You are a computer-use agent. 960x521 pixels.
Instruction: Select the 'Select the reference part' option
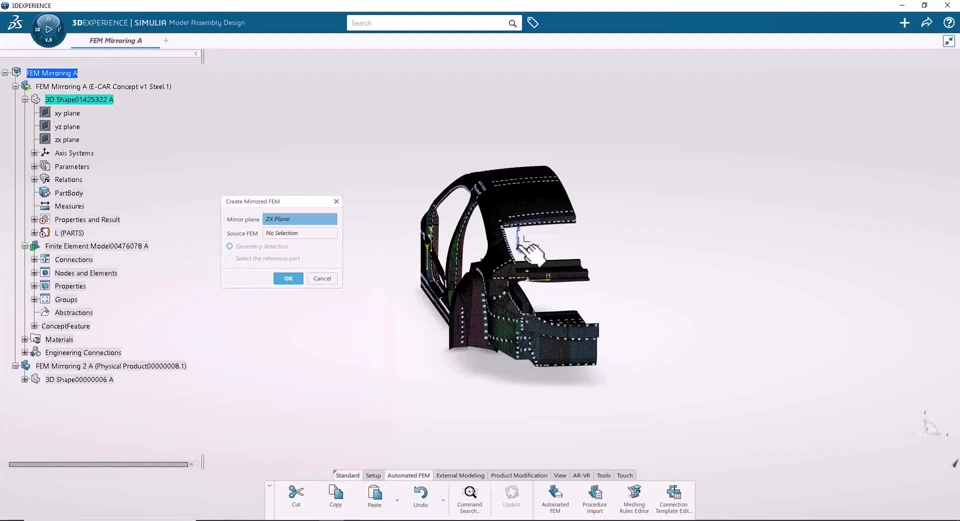tap(230, 258)
